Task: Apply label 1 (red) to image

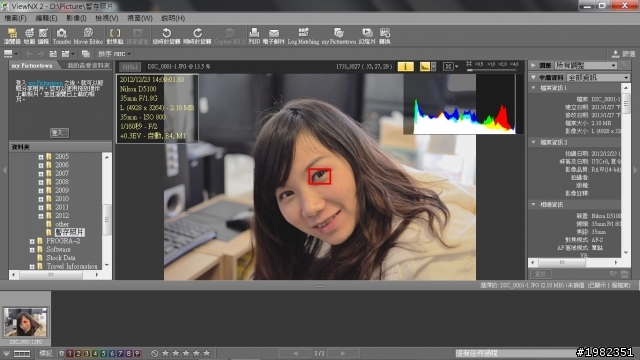Action: [70, 353]
